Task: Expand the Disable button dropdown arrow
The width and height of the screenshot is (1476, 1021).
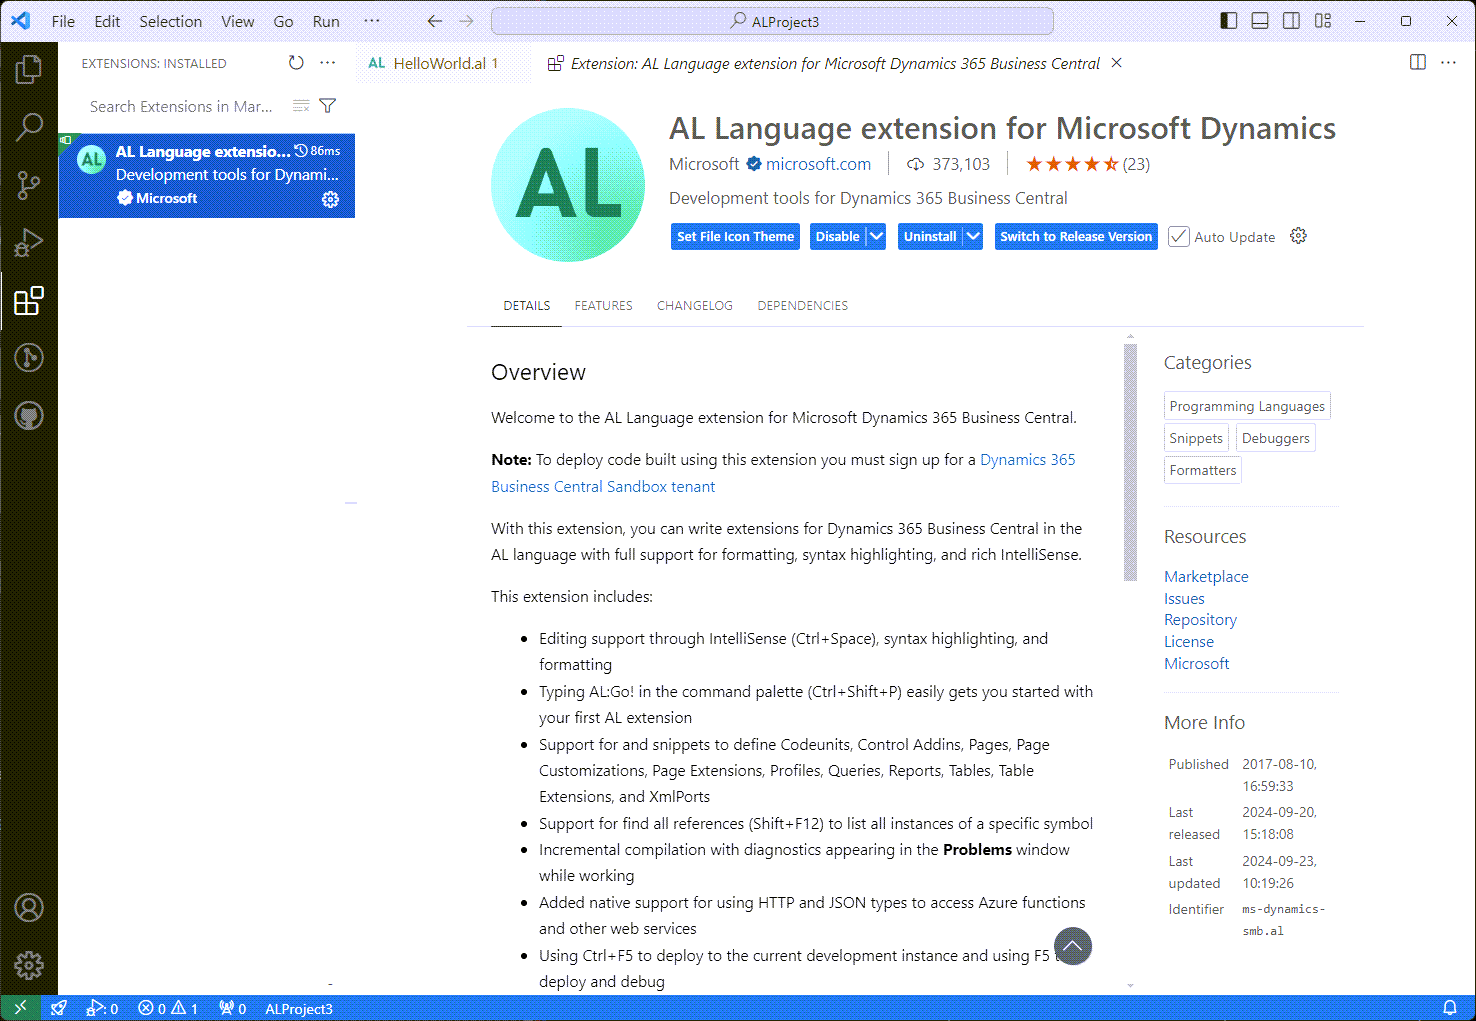Action: pyautogui.click(x=876, y=236)
